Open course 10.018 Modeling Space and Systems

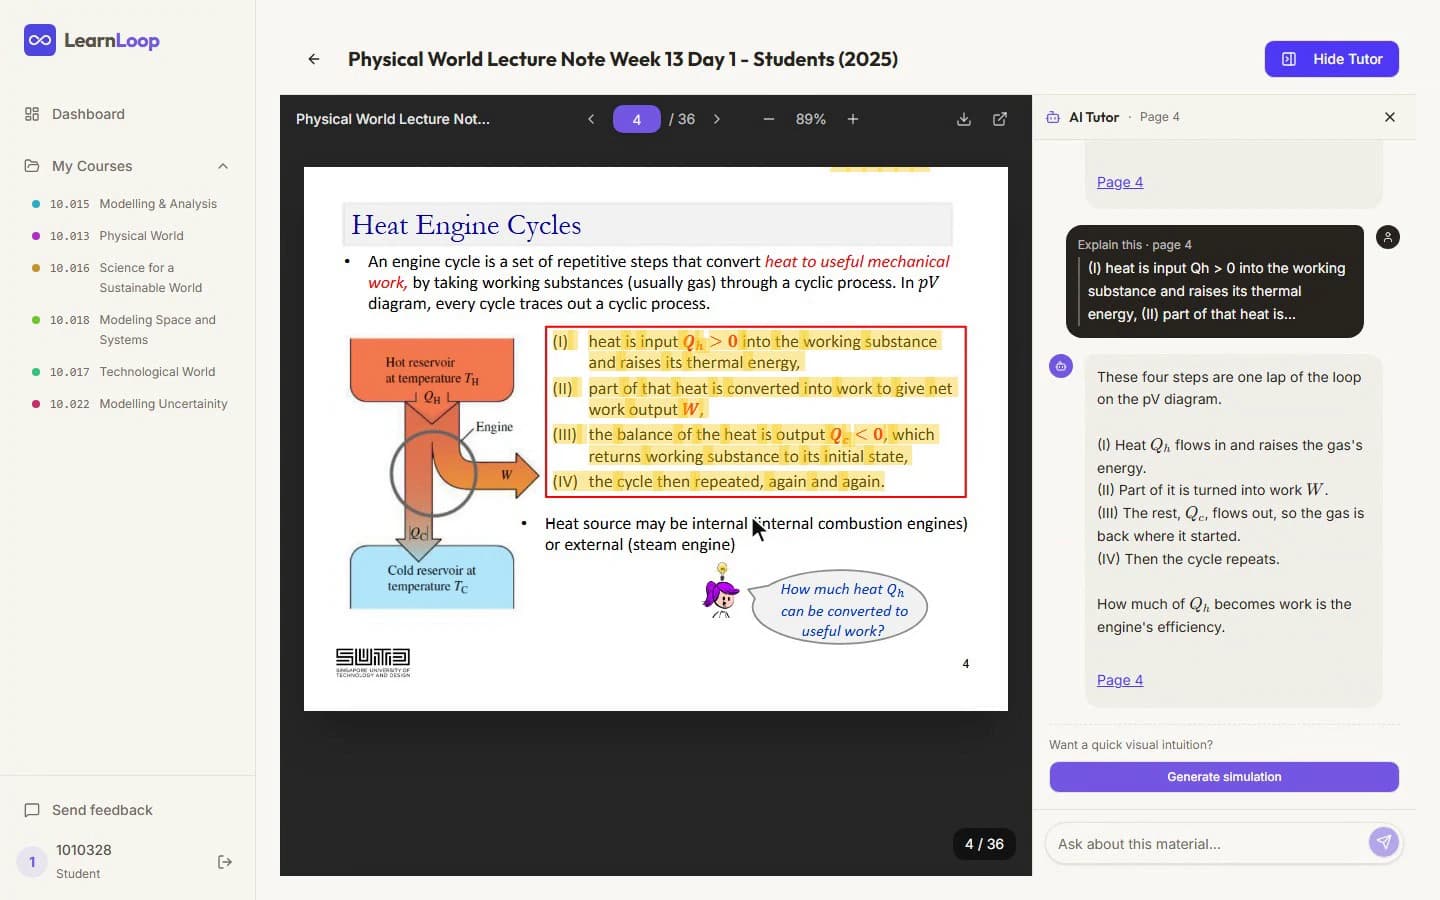click(x=133, y=330)
